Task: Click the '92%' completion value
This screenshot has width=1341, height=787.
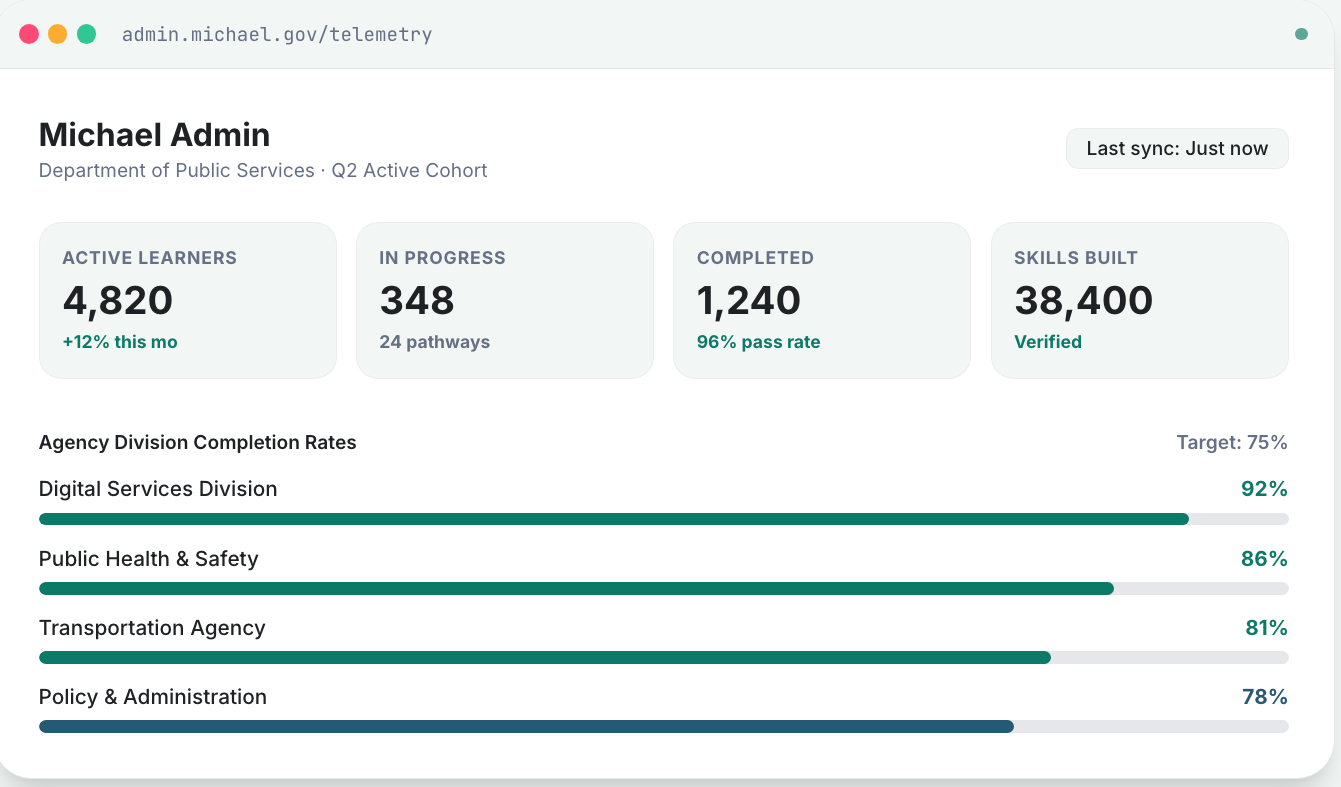Action: 1264,489
